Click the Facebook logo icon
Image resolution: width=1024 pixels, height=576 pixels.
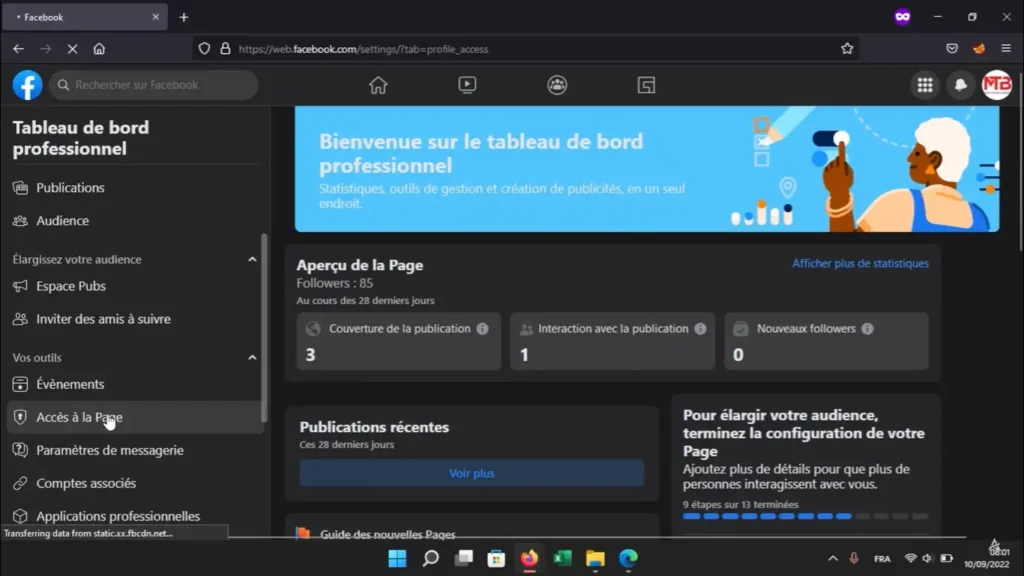point(27,85)
